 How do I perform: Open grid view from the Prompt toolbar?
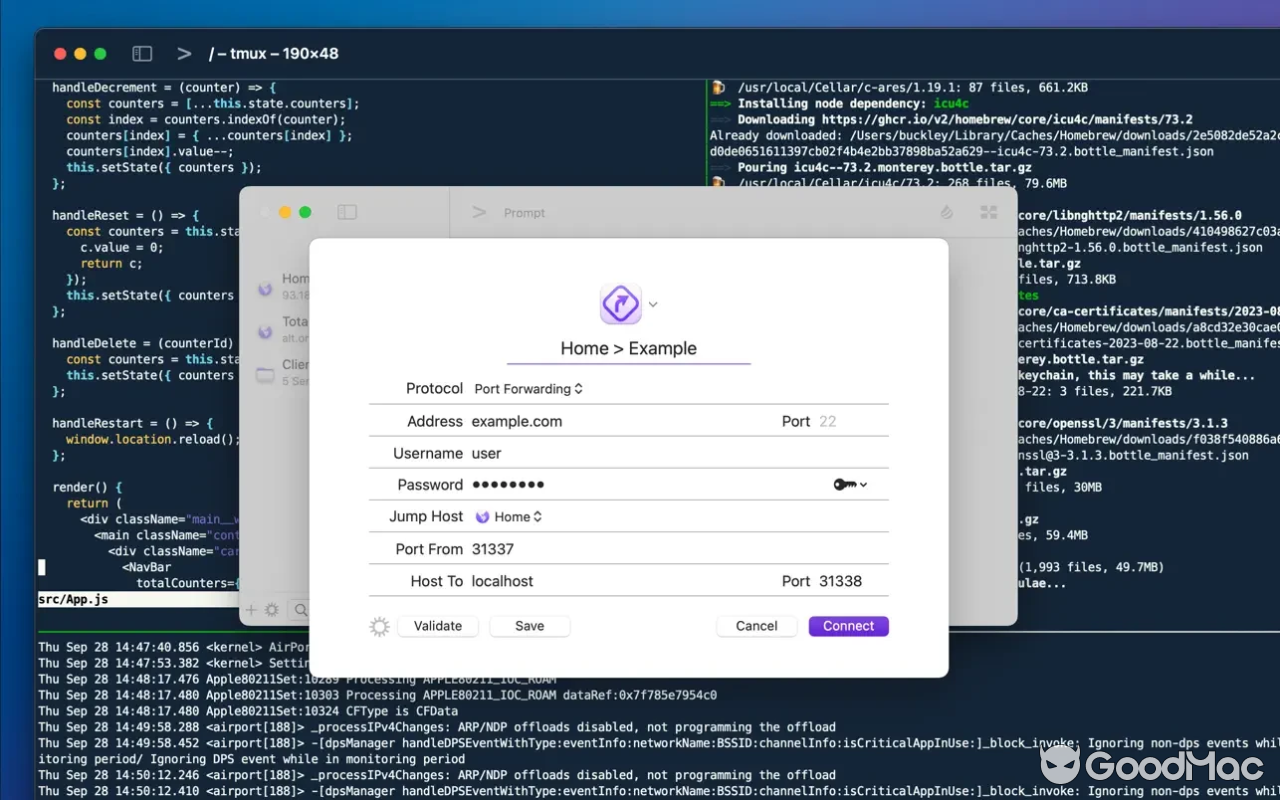click(x=988, y=212)
